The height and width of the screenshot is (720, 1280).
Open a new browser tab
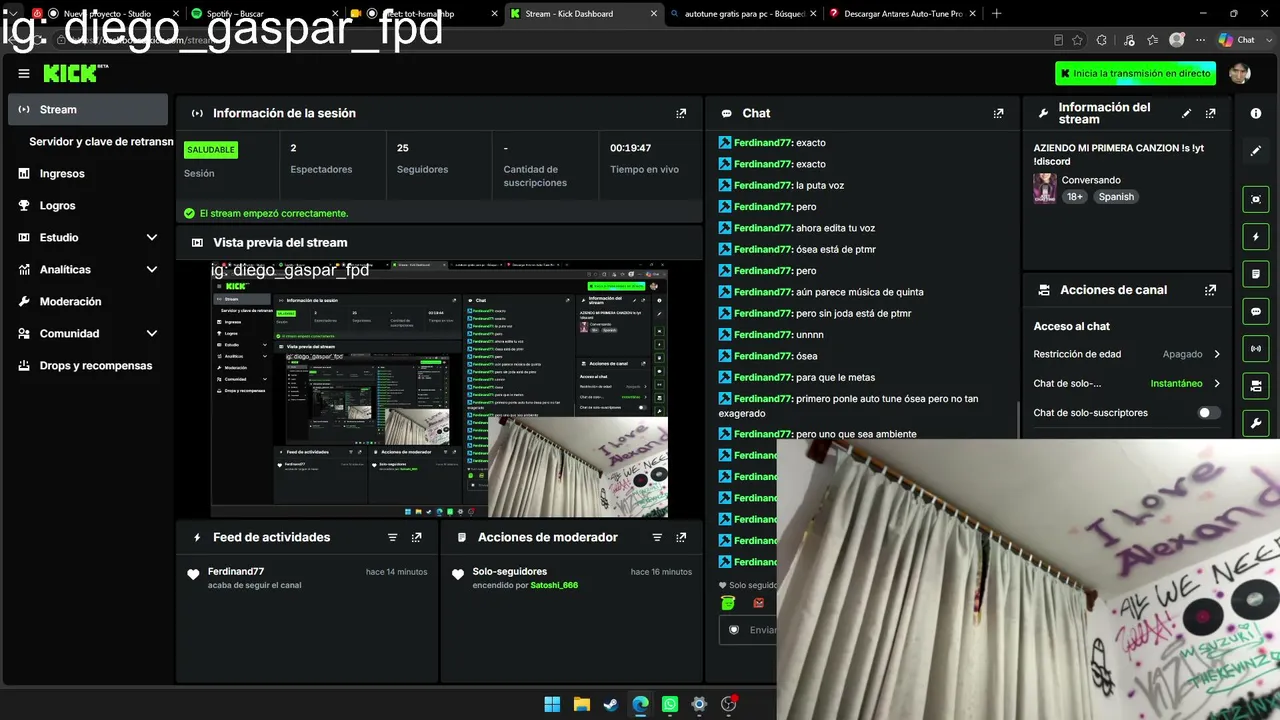click(996, 14)
